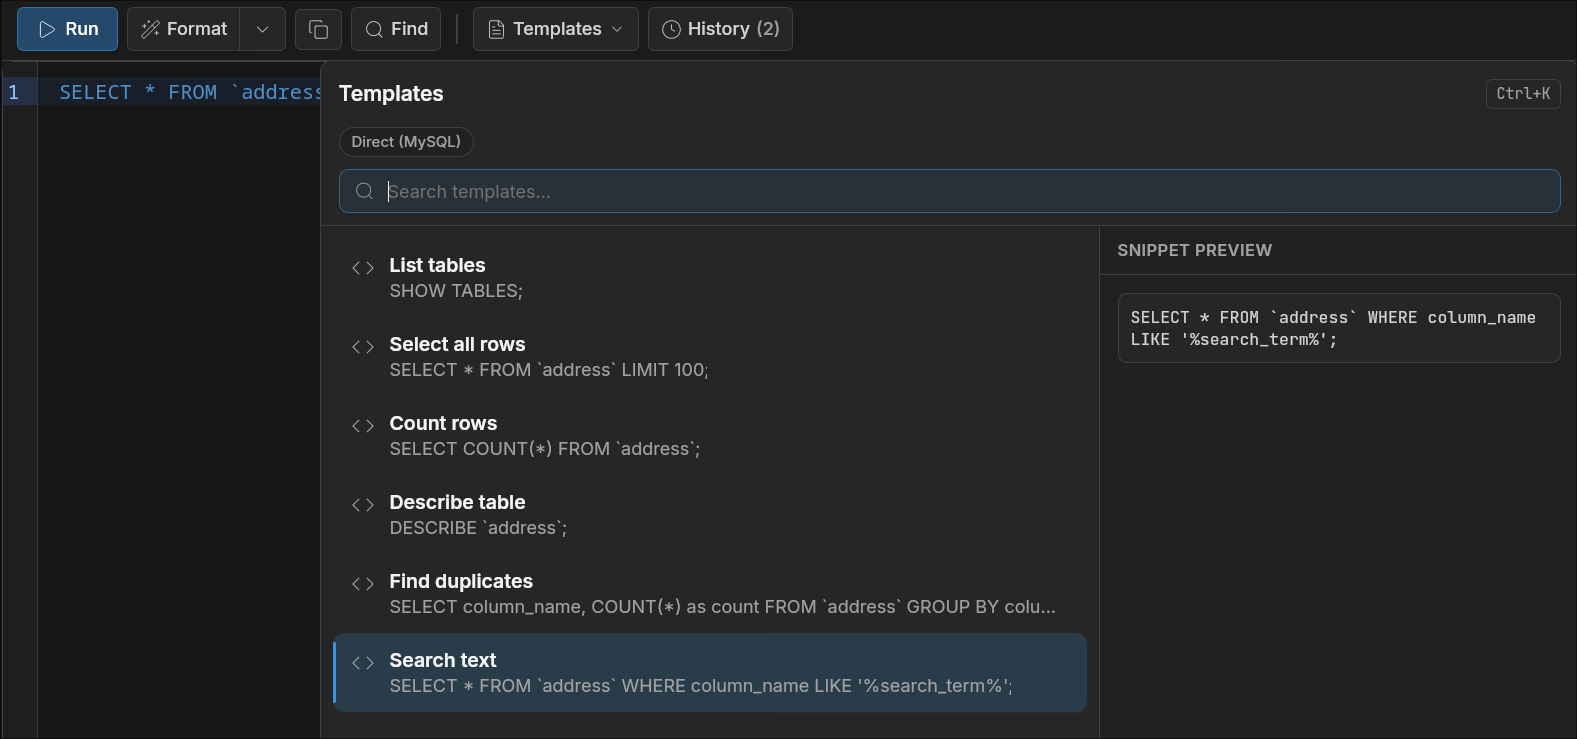Click the Ctrl+K shortcut badge
Image resolution: width=1577 pixels, height=739 pixels.
pyautogui.click(x=1523, y=93)
